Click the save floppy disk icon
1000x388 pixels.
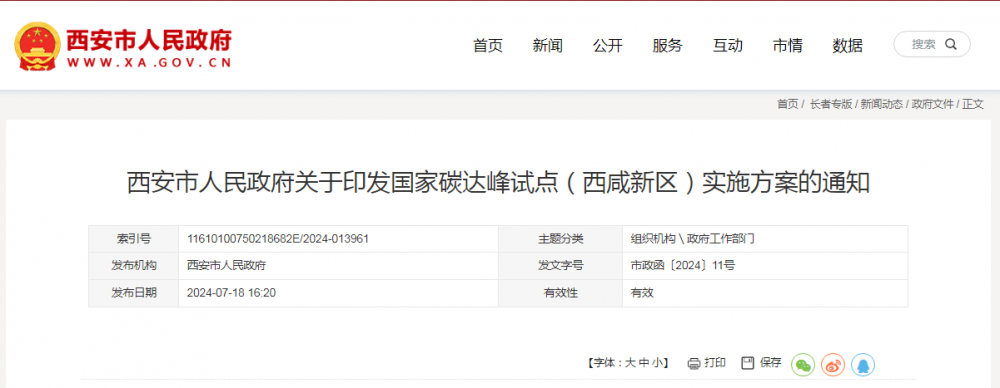tap(748, 363)
